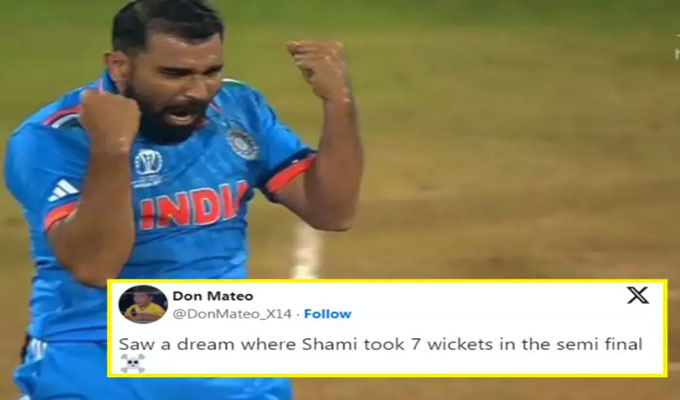Click the X logo in the tweet card
The width and height of the screenshot is (680, 400).
(638, 295)
